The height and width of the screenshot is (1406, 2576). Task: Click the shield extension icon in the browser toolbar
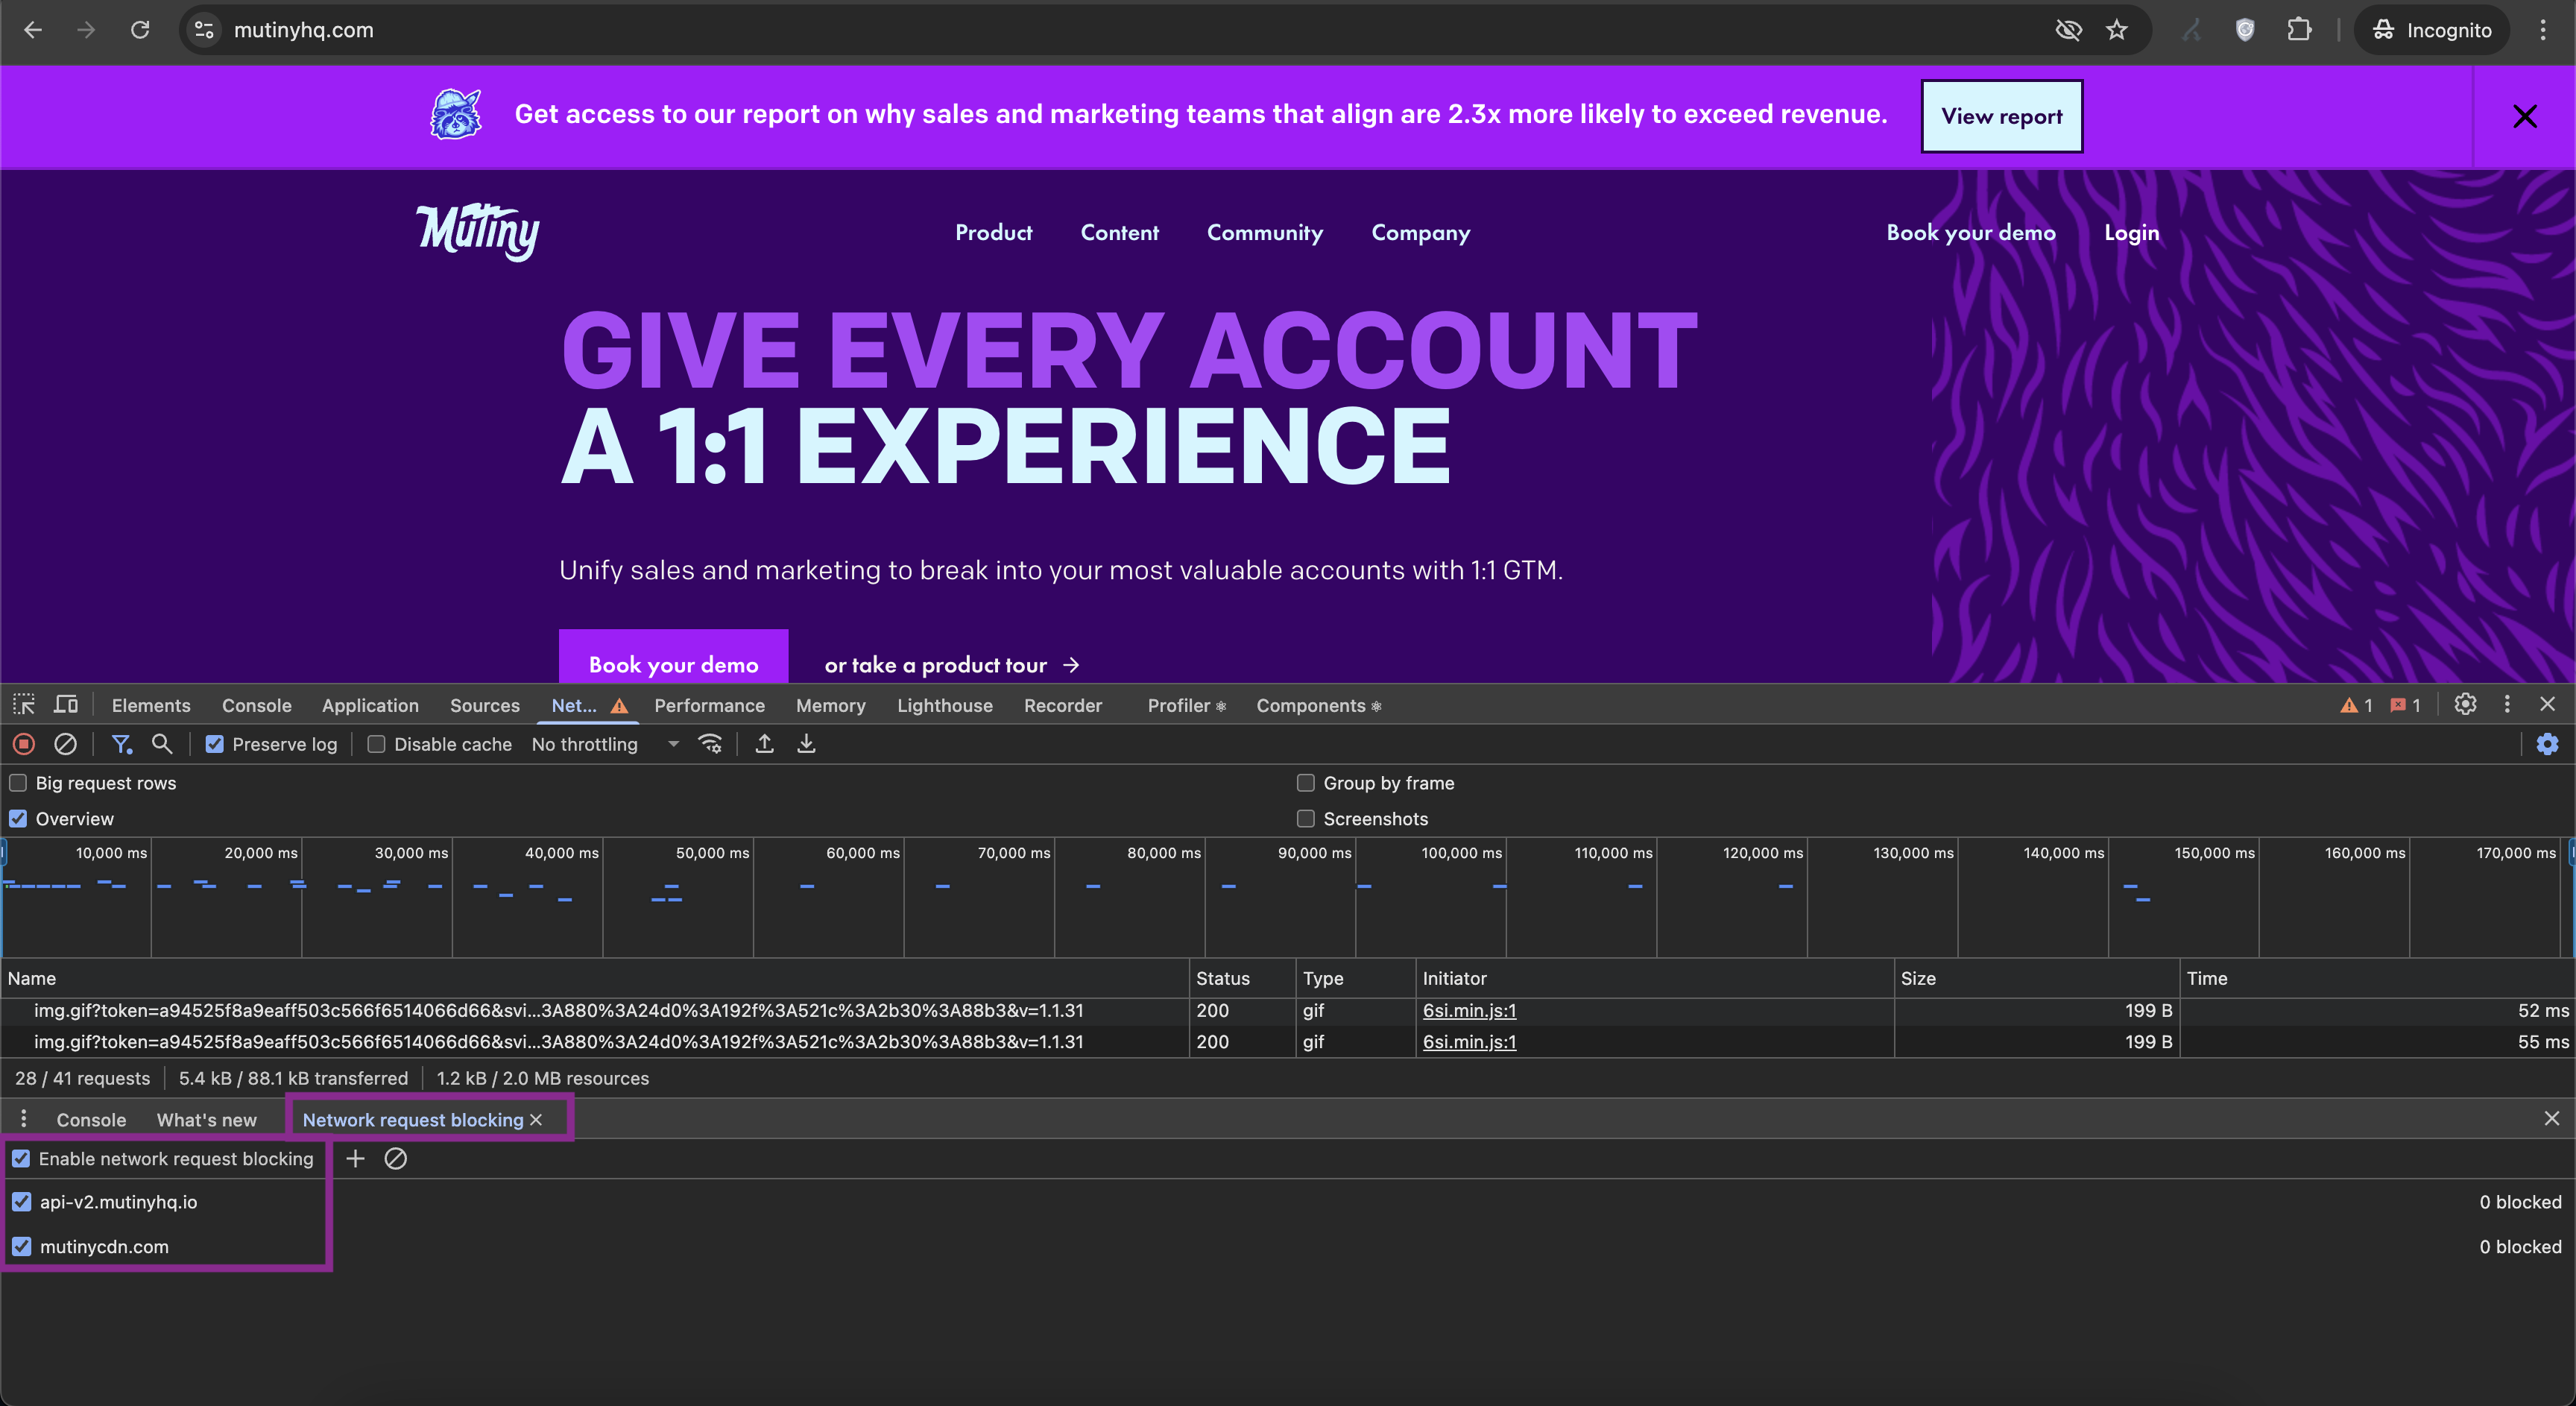(2245, 30)
